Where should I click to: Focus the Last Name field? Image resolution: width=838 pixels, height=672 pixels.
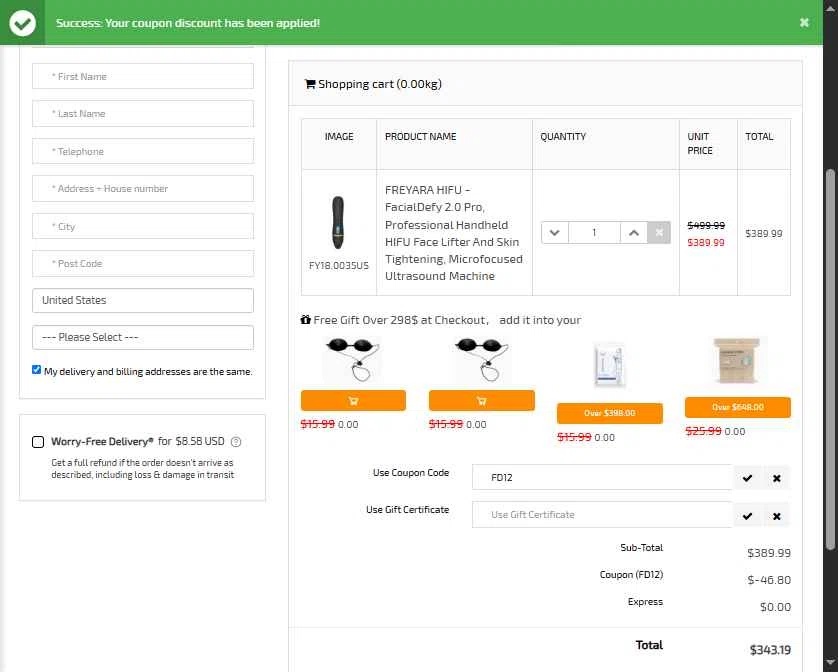click(143, 113)
